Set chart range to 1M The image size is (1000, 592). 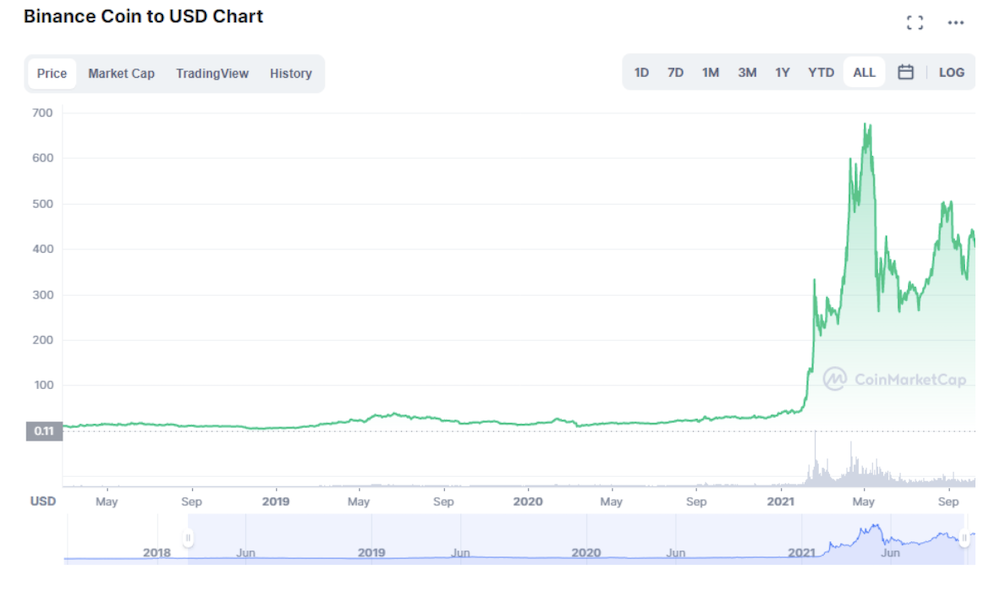coord(710,73)
